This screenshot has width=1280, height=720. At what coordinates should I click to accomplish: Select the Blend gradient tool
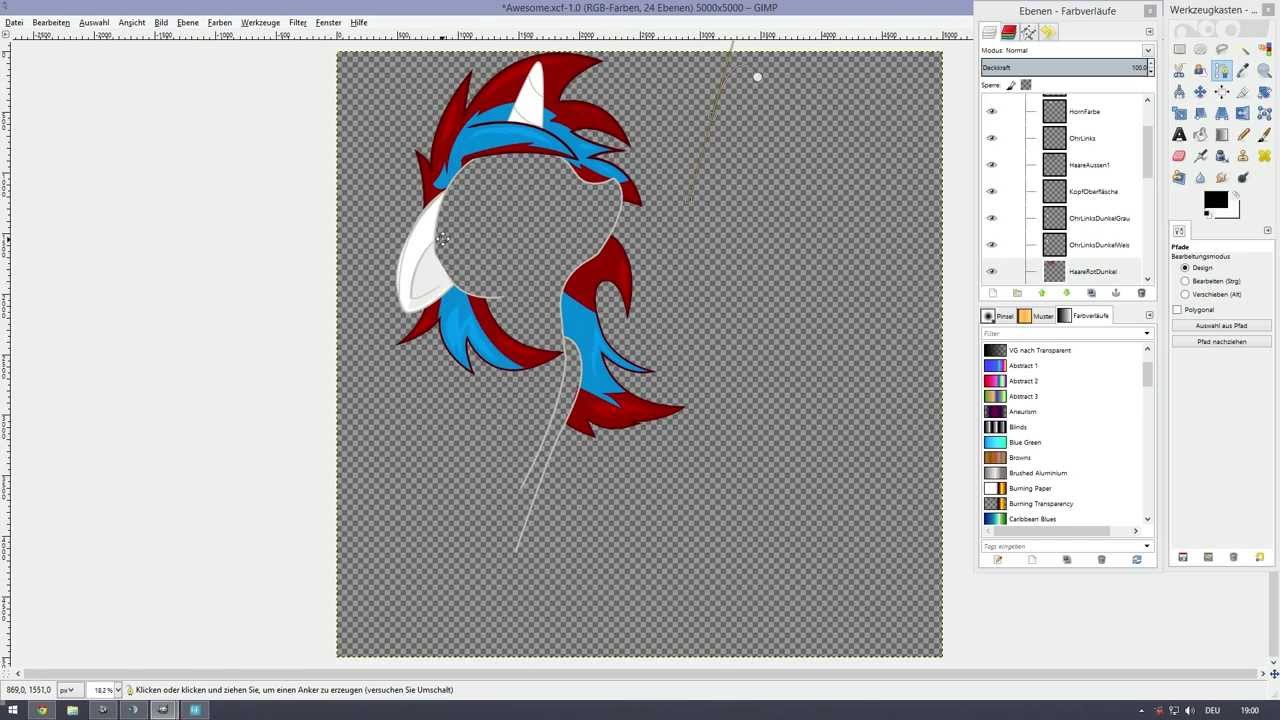click(x=1222, y=134)
